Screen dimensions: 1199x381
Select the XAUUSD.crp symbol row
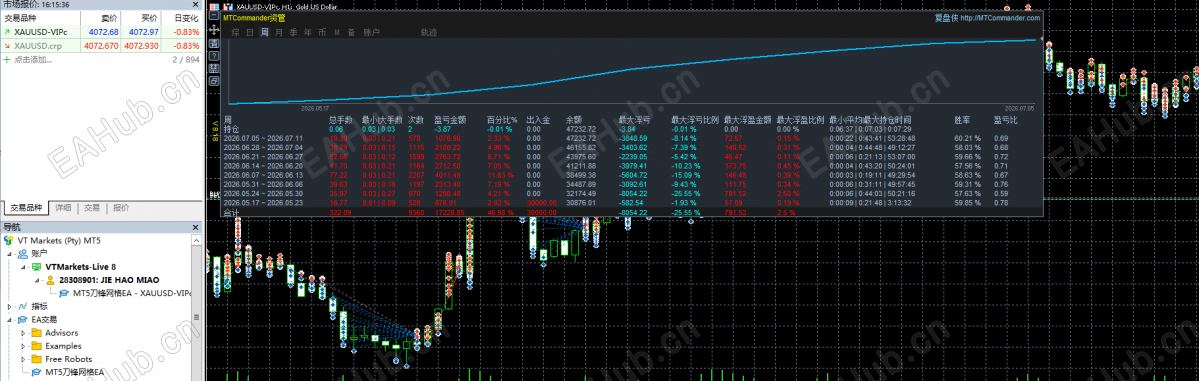tap(102, 46)
